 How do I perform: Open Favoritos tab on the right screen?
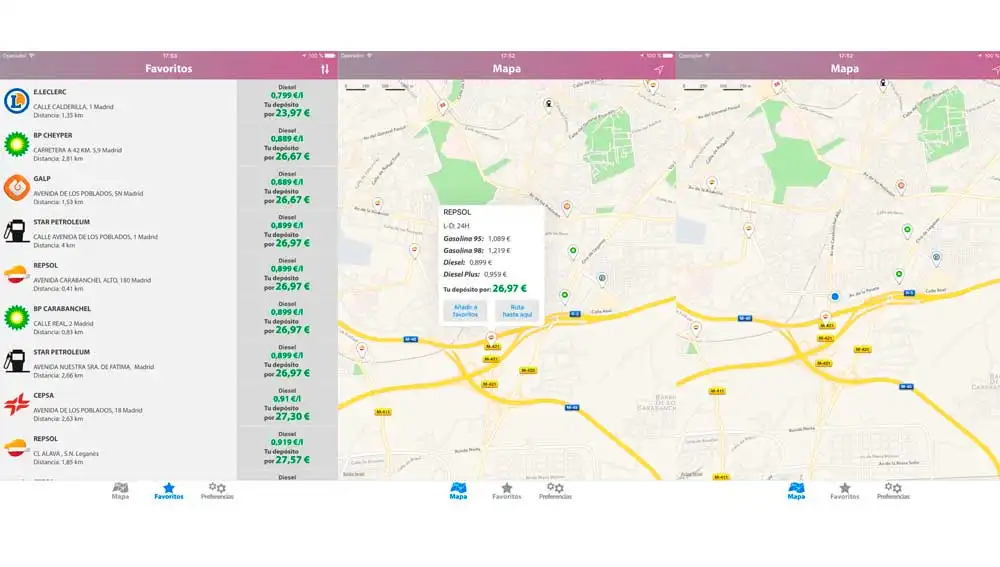click(x=844, y=490)
